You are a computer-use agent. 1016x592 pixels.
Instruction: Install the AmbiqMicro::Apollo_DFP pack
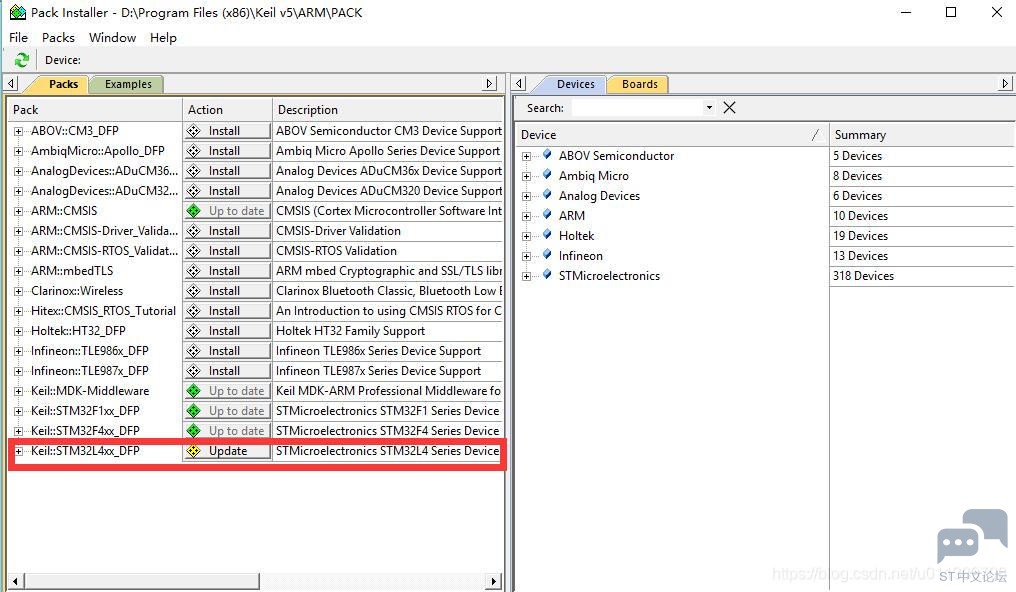coord(227,151)
